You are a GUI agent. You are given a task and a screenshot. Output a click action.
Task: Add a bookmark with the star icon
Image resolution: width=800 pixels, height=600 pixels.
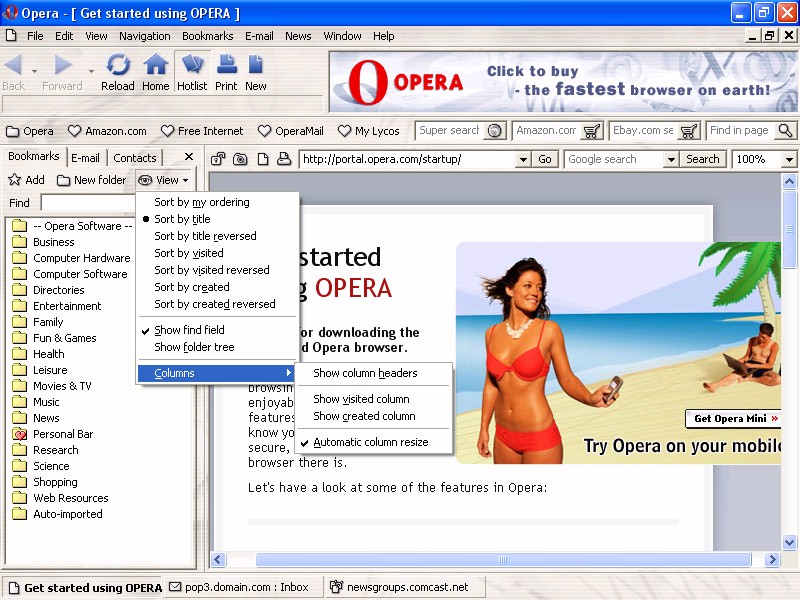[x=27, y=180]
